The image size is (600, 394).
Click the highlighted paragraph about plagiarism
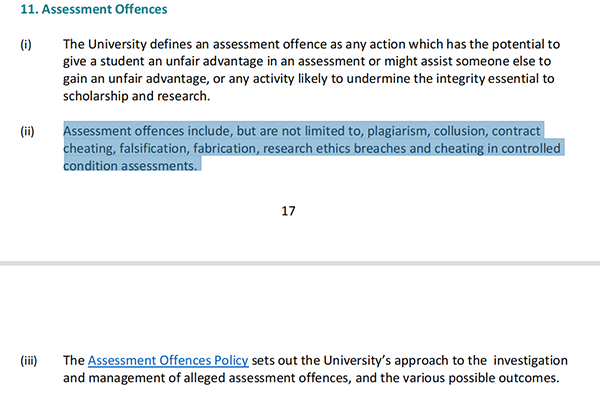[314, 148]
